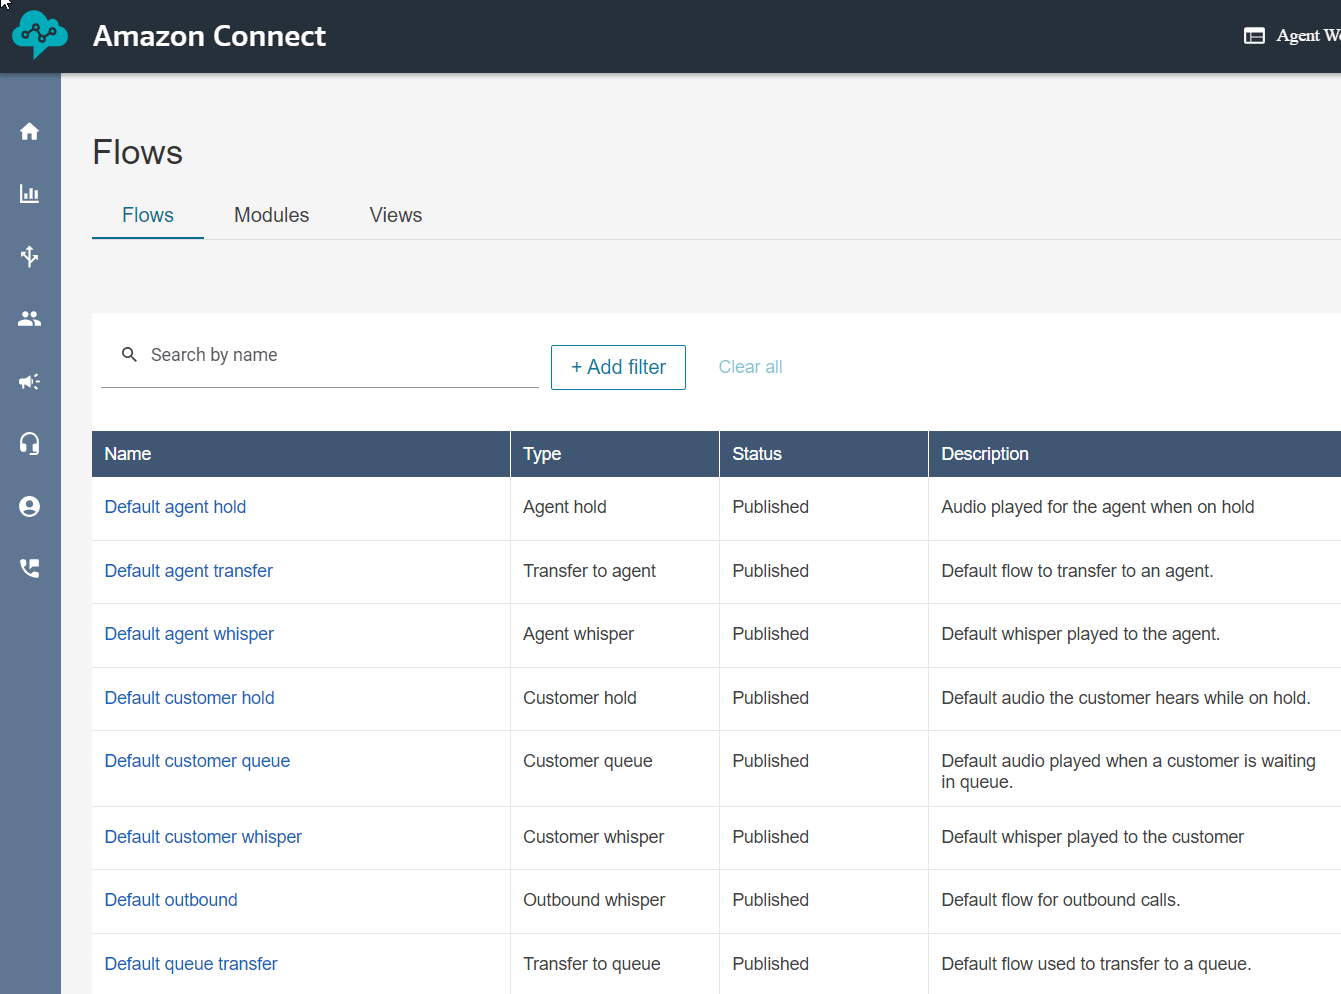Click the Search by name field
The height and width of the screenshot is (994, 1341).
point(320,356)
